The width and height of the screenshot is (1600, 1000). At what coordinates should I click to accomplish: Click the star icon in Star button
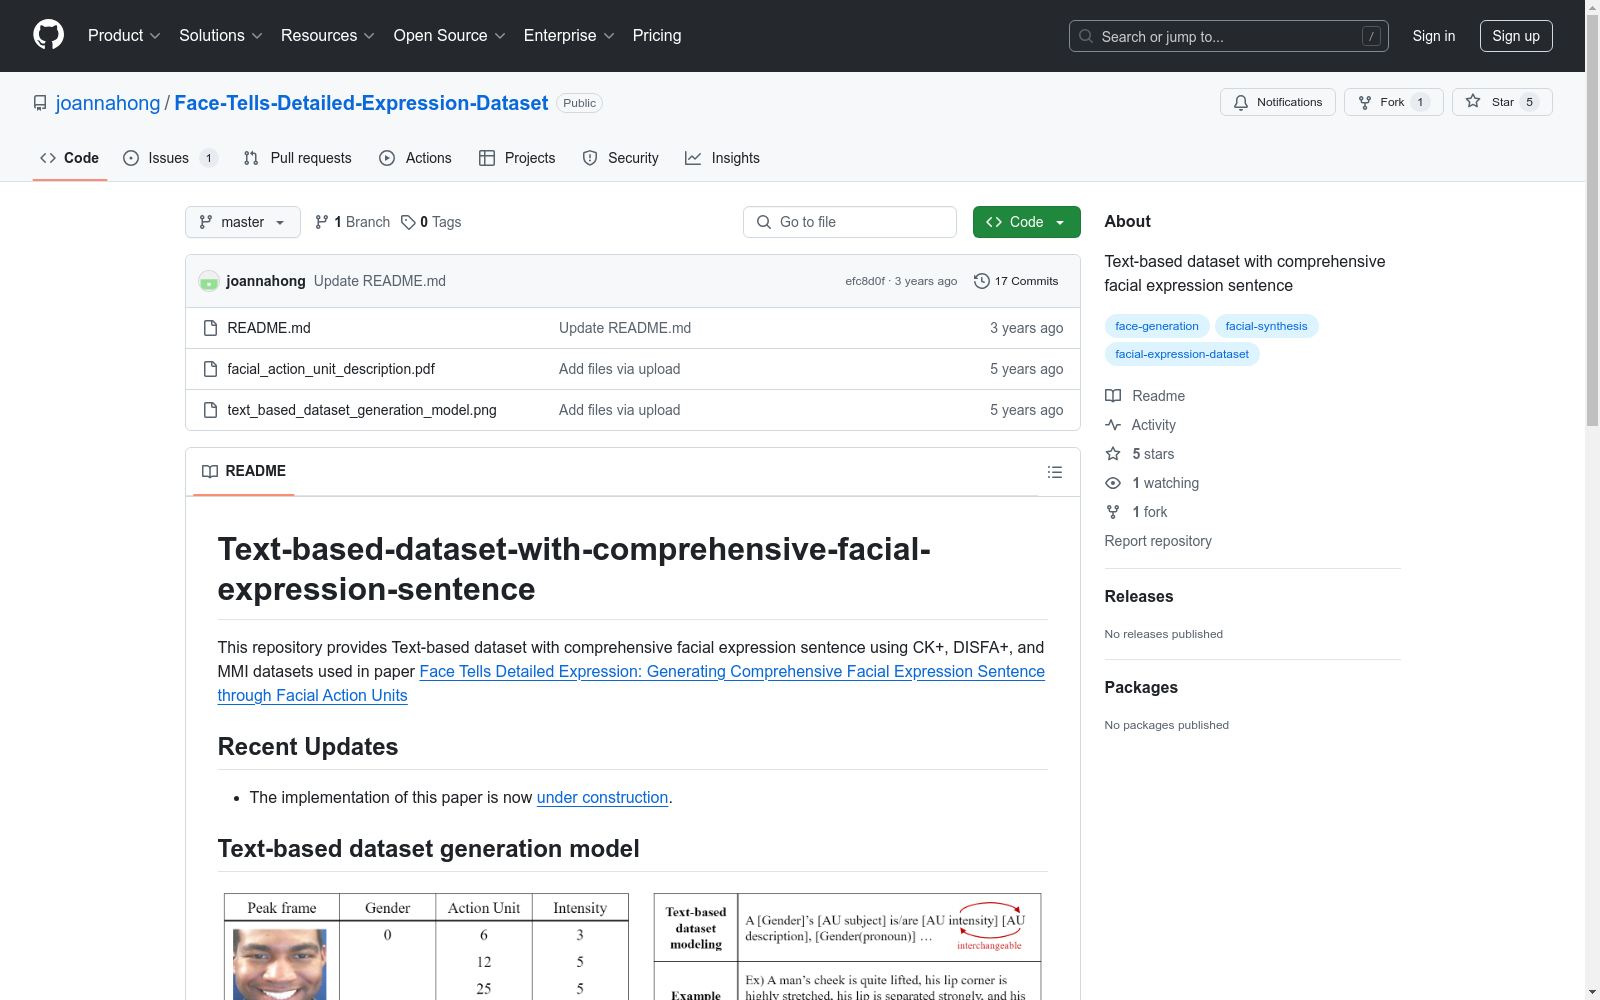tap(1473, 102)
